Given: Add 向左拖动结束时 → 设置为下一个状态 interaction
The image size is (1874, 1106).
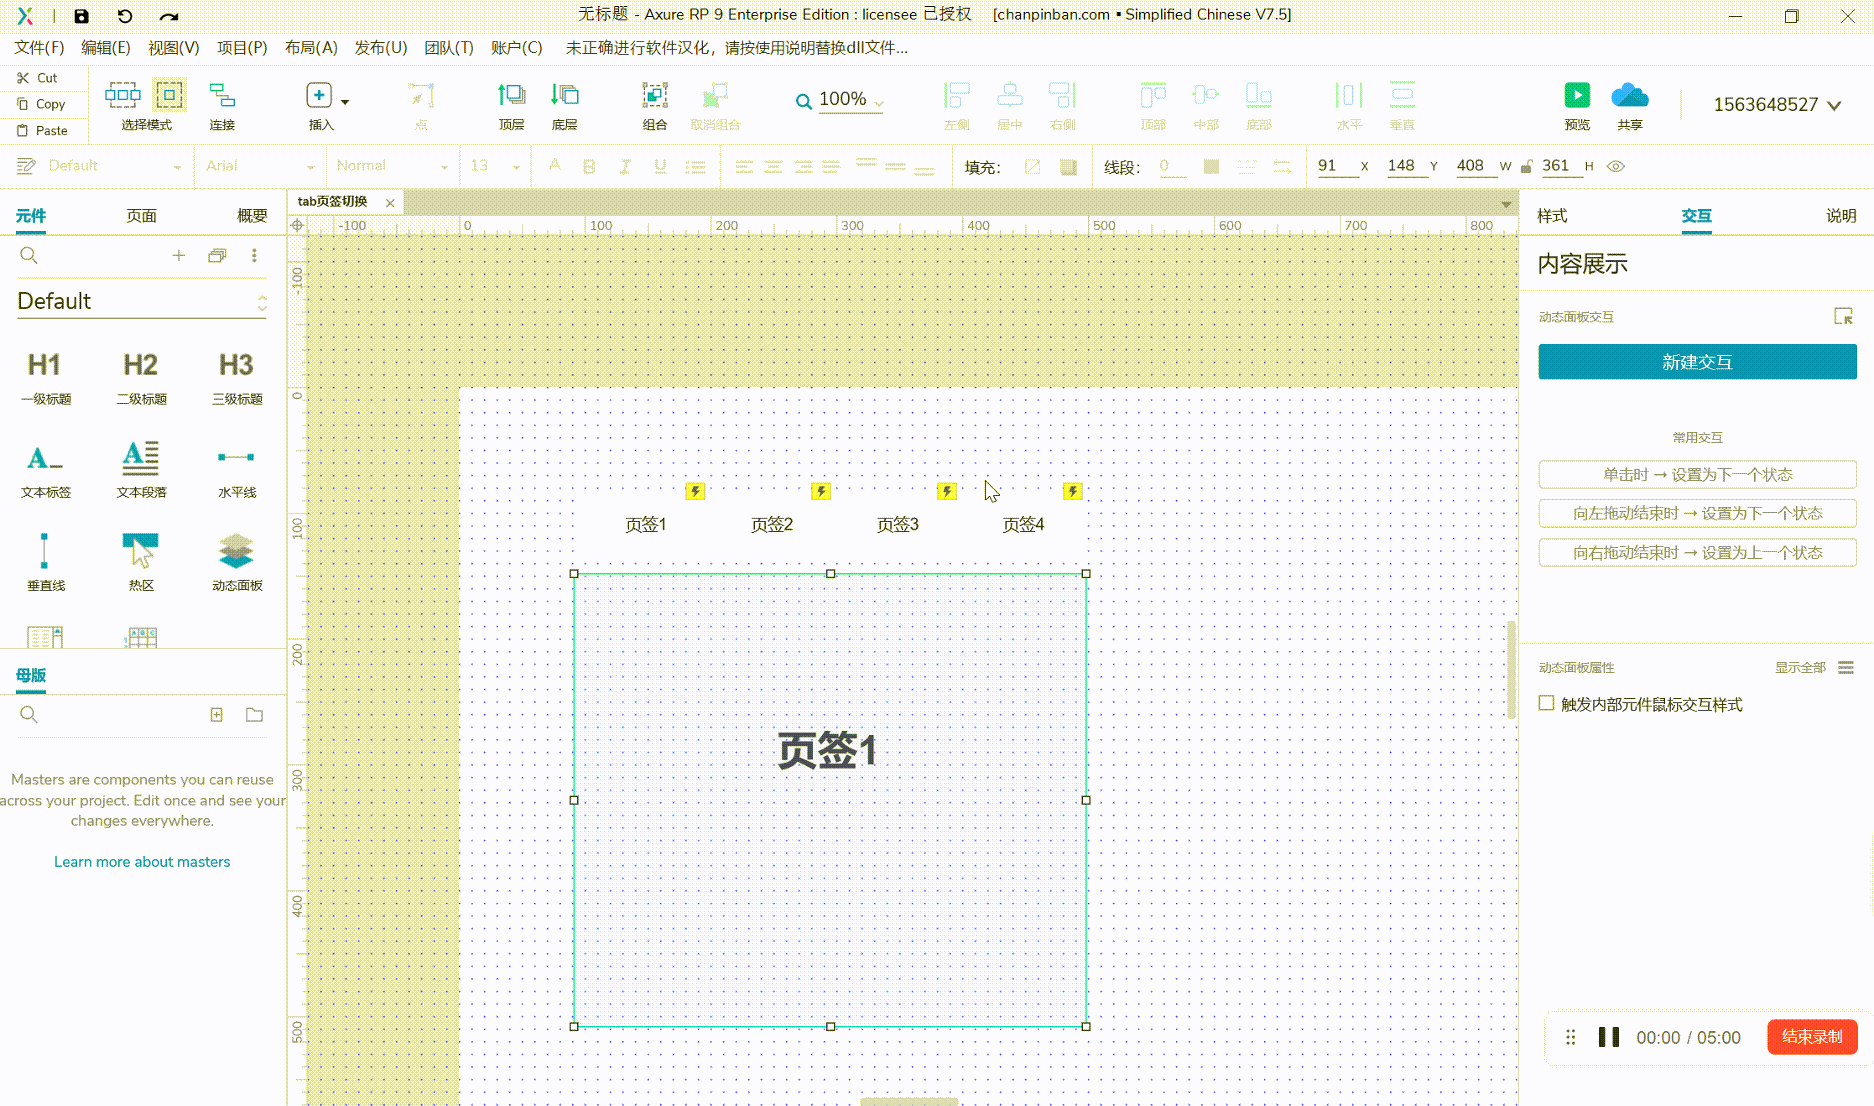Looking at the screenshot, I should point(1697,514).
